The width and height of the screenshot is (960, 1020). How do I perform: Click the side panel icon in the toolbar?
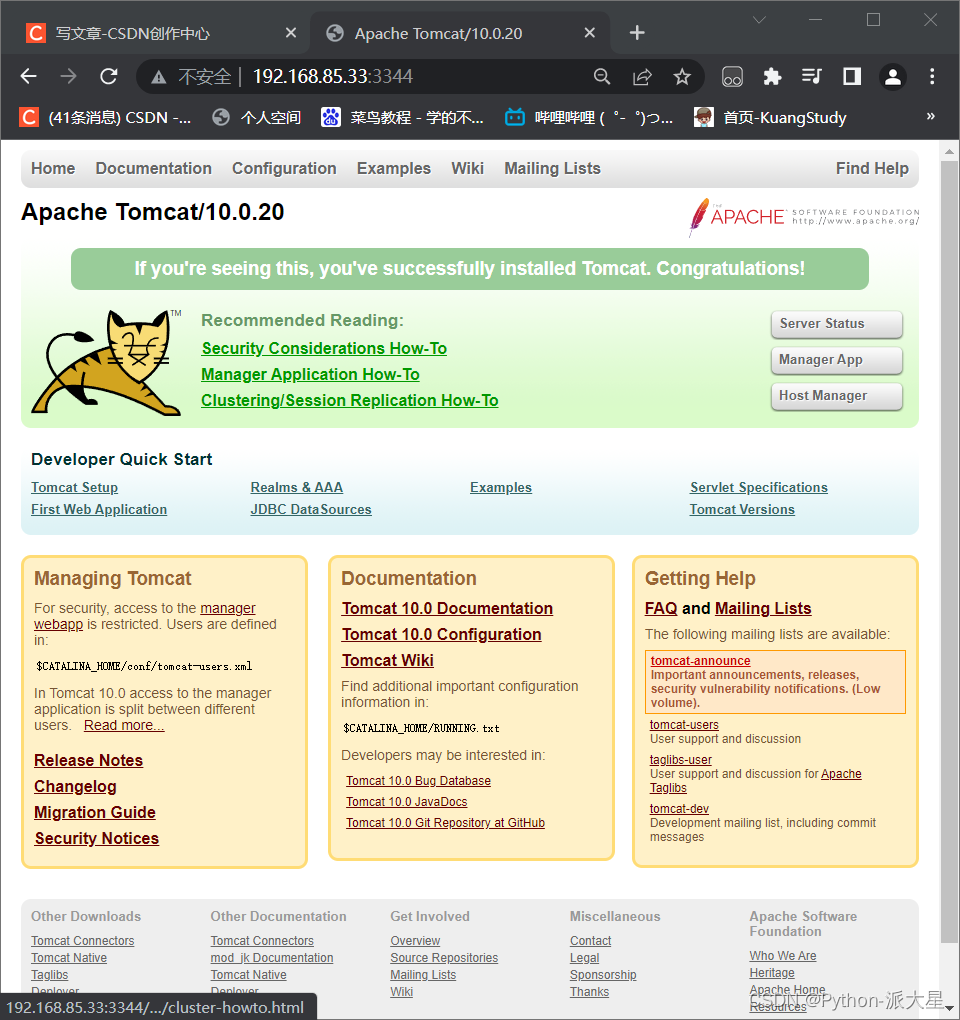(x=852, y=76)
